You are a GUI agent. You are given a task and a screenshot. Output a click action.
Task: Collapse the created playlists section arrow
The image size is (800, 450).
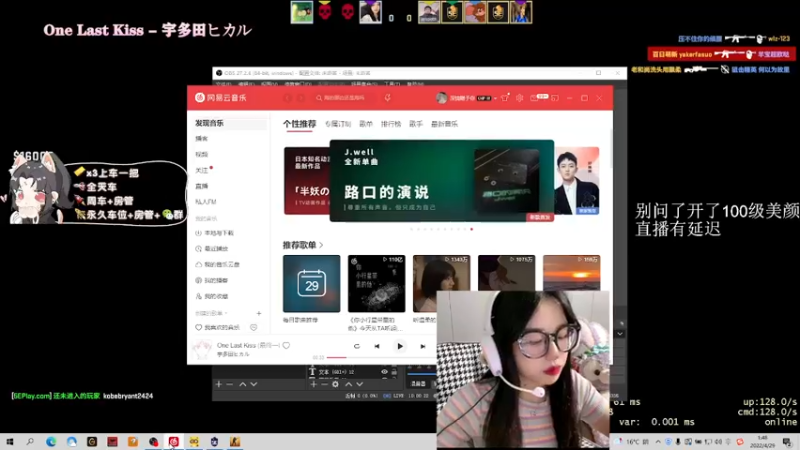tap(226, 313)
